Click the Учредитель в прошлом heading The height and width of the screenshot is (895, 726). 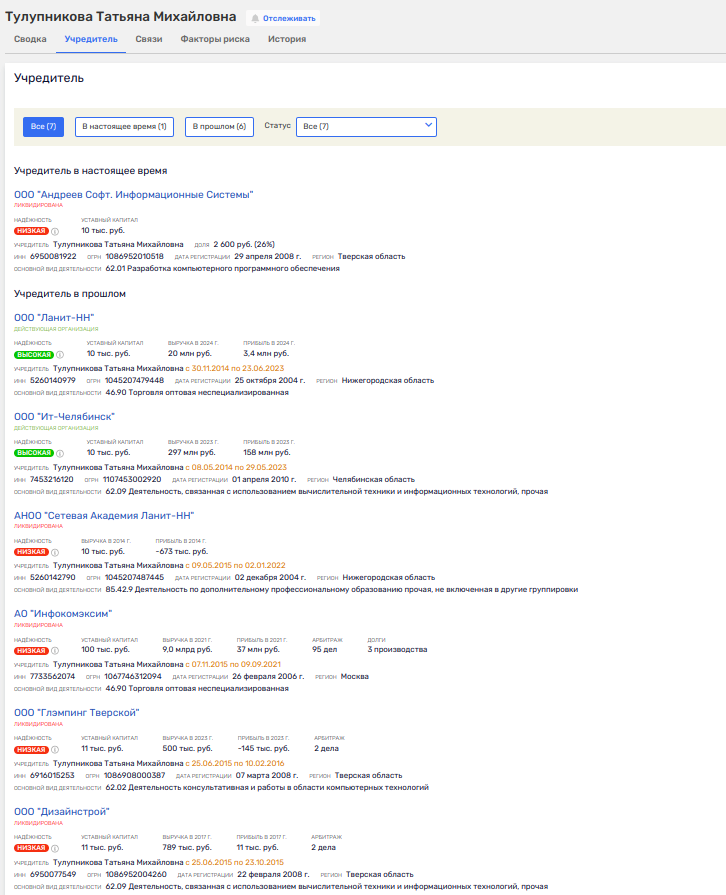(70, 294)
